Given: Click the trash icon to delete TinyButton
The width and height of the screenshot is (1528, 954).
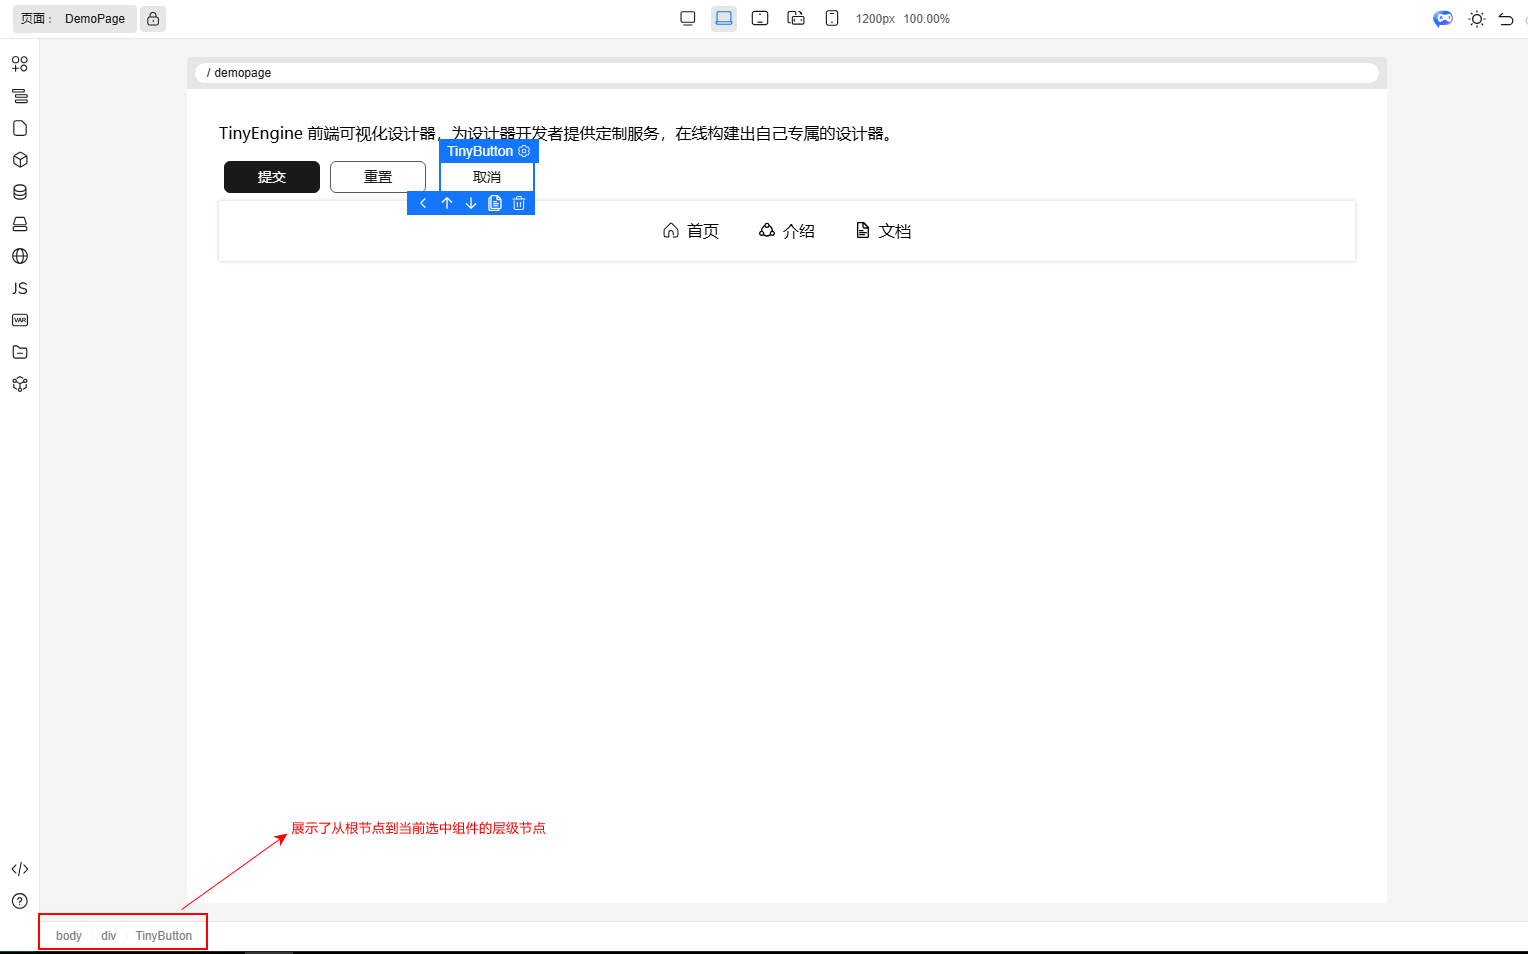Looking at the screenshot, I should (519, 204).
